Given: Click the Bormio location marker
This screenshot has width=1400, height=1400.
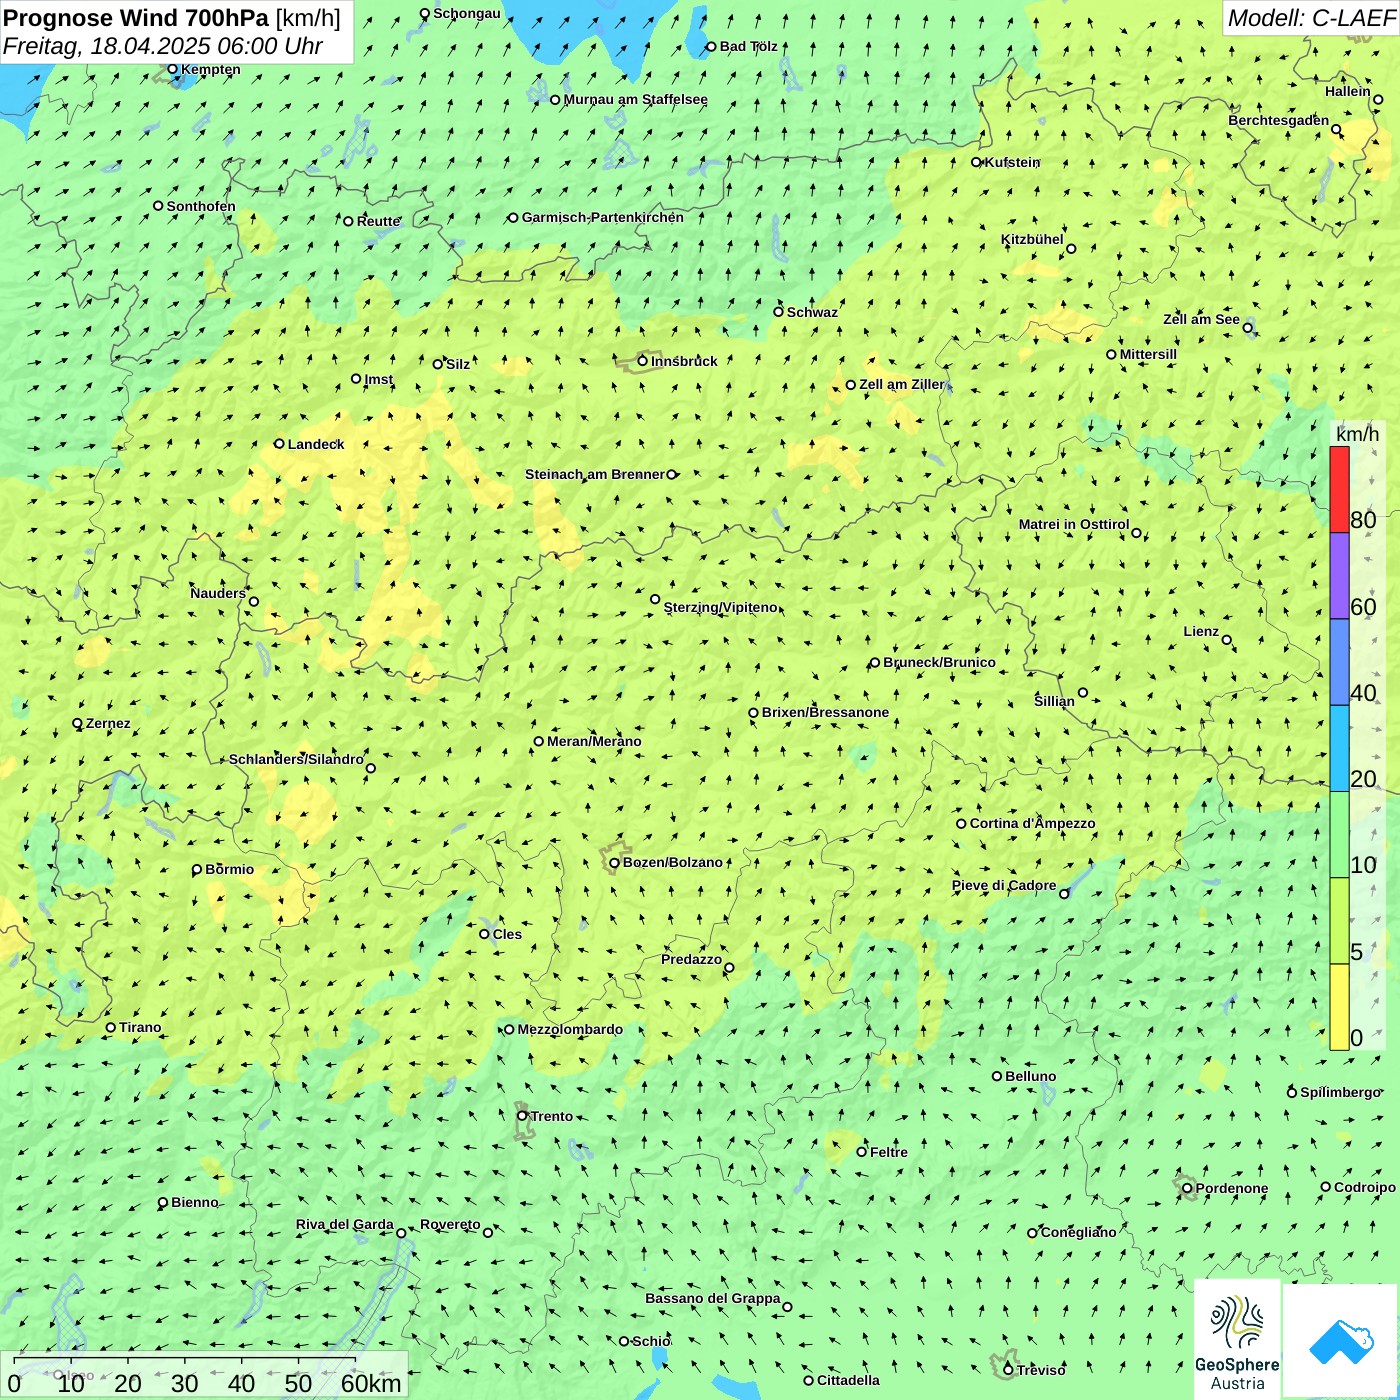Looking at the screenshot, I should (197, 870).
